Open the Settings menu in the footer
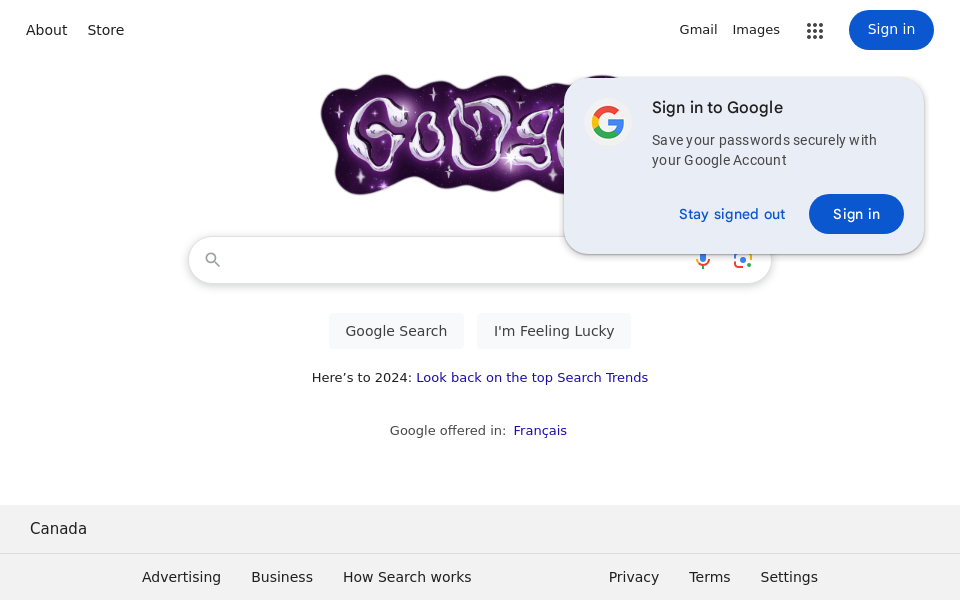This screenshot has width=960, height=600. (x=789, y=577)
